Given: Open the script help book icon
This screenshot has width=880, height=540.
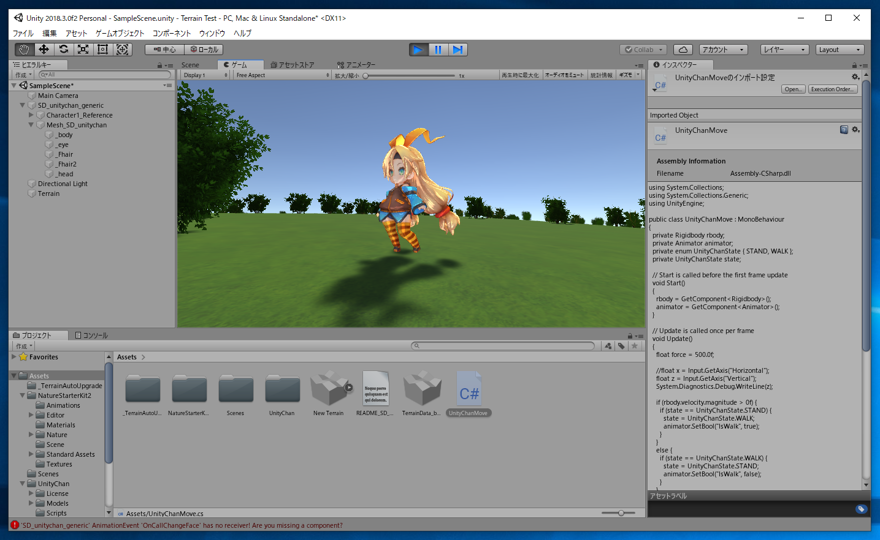Looking at the screenshot, I should point(844,130).
